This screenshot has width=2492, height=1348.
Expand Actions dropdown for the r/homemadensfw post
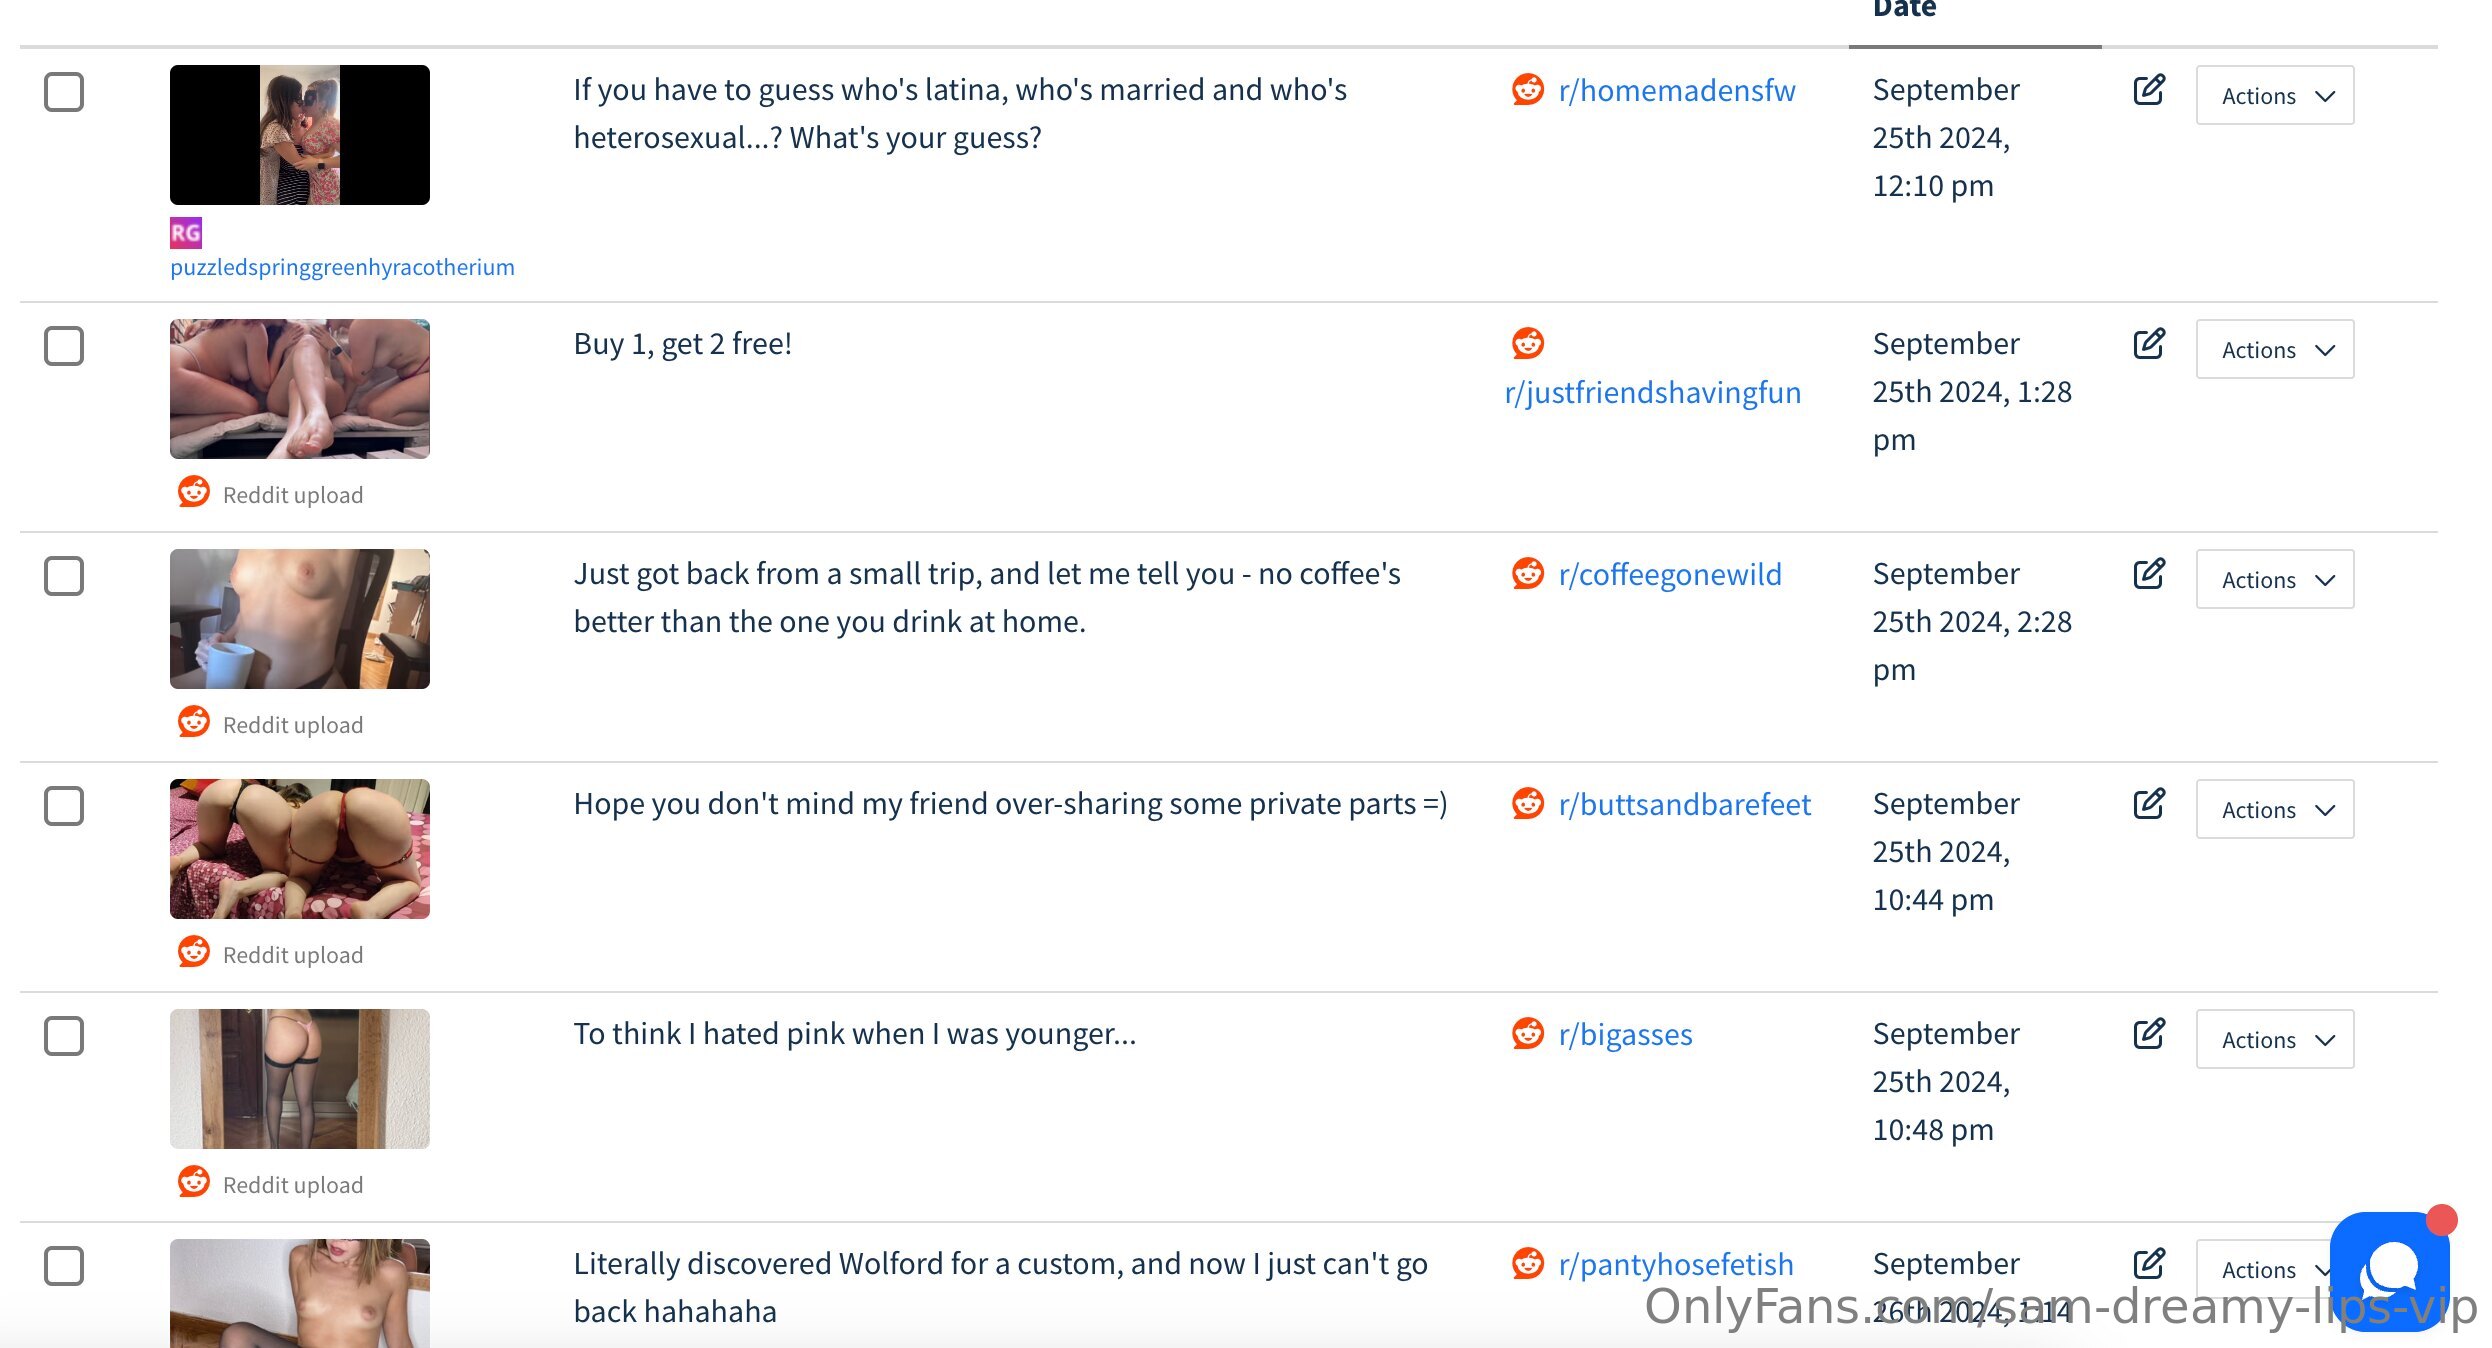[x=2275, y=96]
